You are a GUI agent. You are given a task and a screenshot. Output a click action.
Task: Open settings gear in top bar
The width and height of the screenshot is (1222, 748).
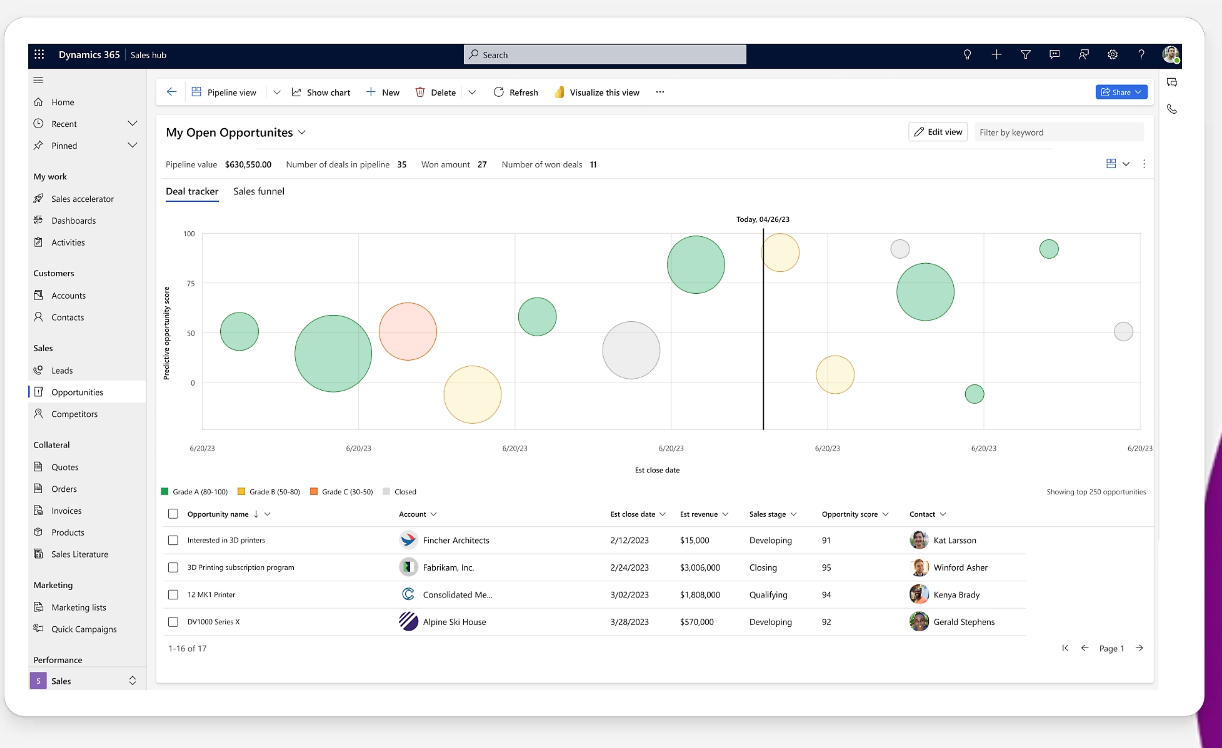click(x=1112, y=55)
